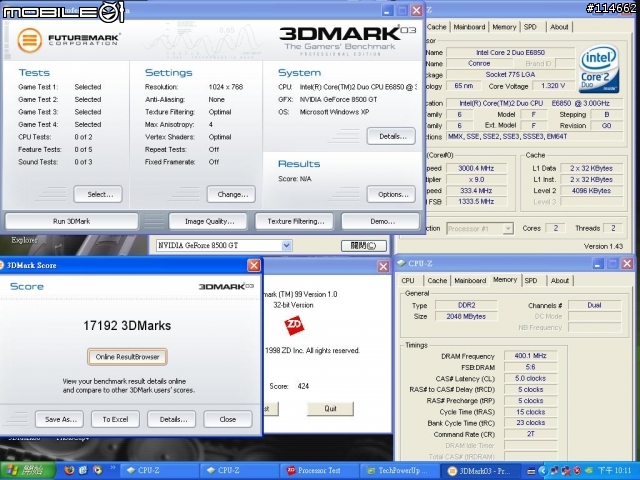Open system Details... in 3DMark03
This screenshot has width=640, height=480.
point(391,136)
